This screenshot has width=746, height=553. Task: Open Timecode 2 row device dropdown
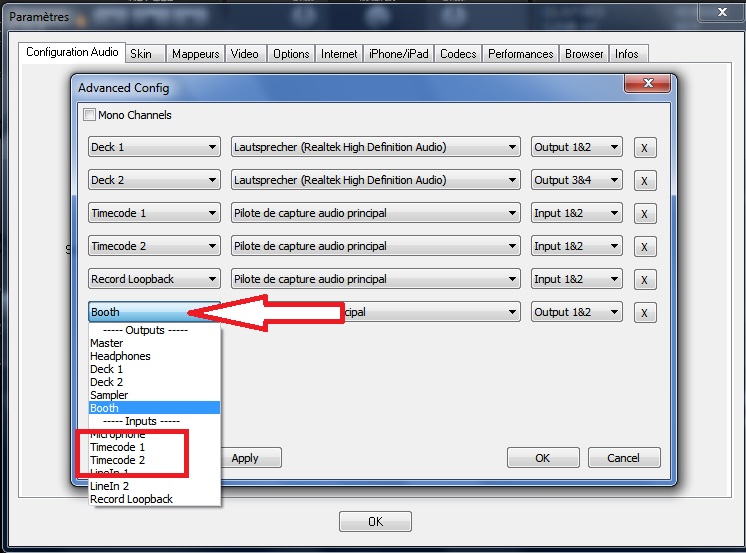pyautogui.click(x=375, y=246)
